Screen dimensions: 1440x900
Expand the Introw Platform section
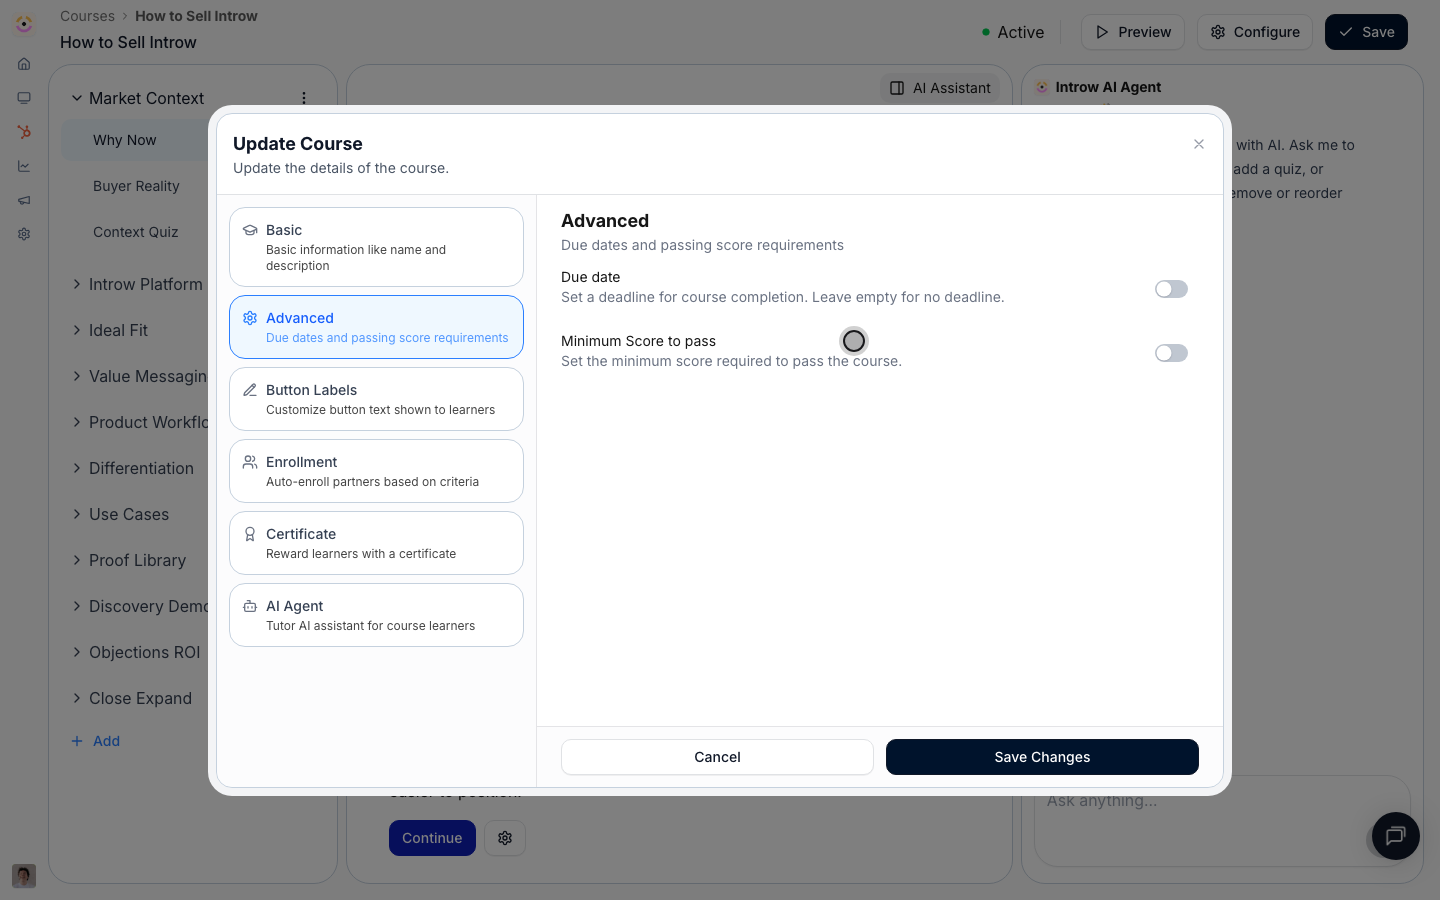point(77,284)
